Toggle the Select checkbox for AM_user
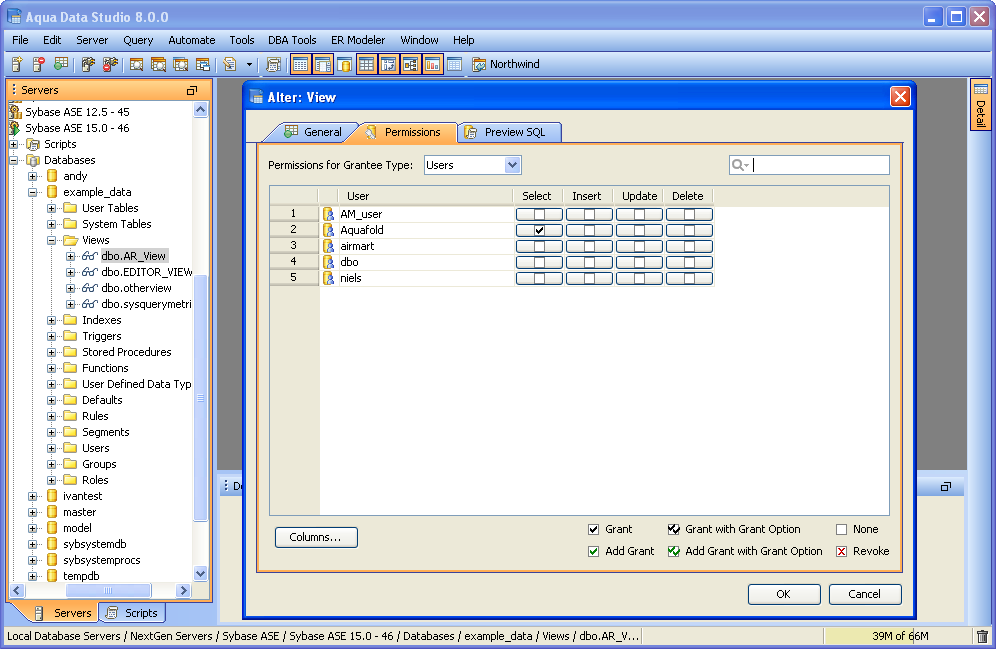 539,214
